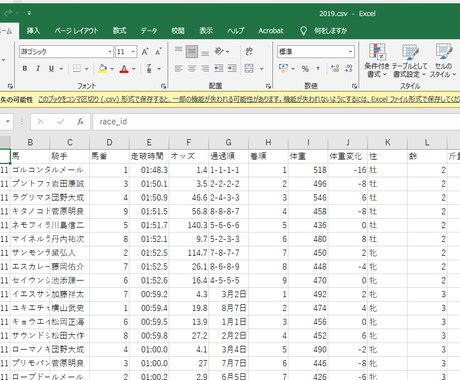The image size is (460, 380).
Task: Decrease font size with smaller A
Action: pos(158,52)
